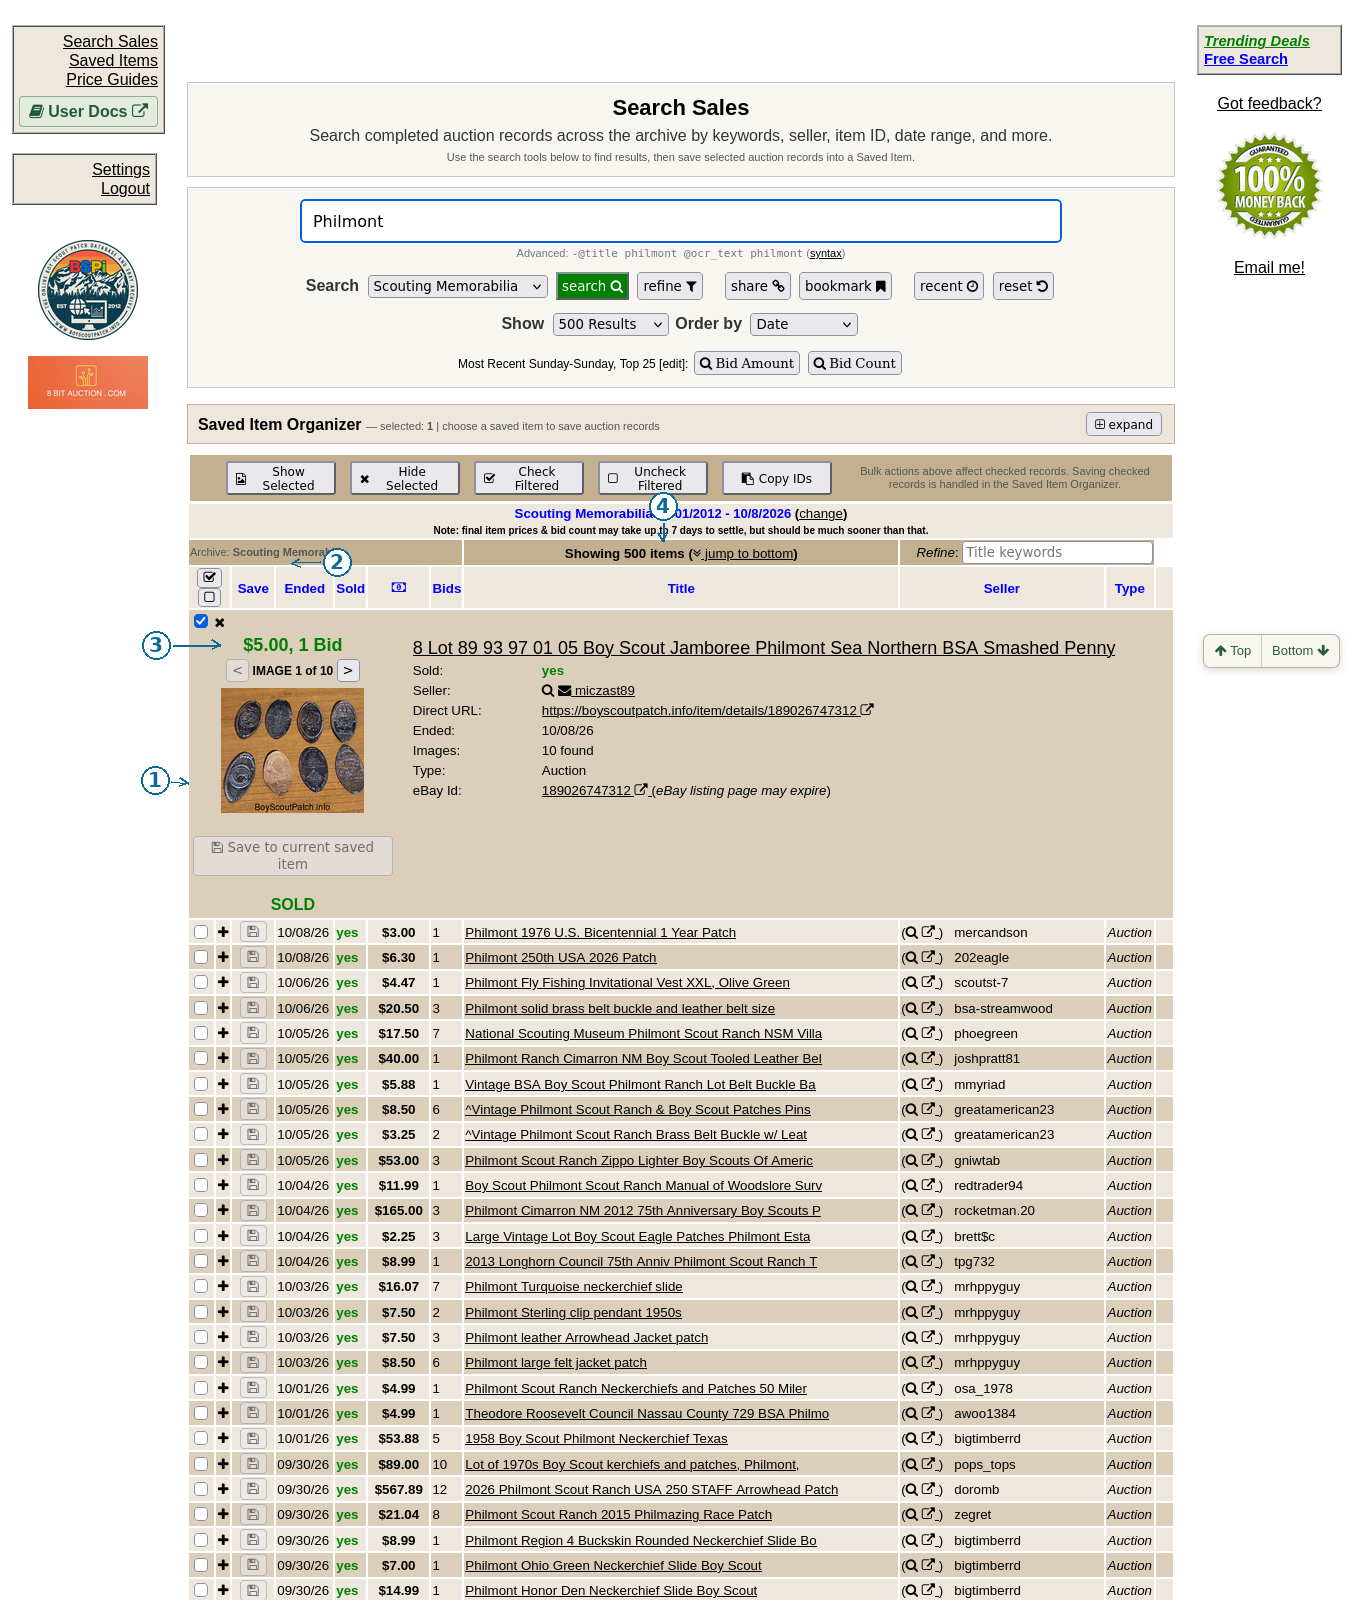Expand Philmont Sterling clip pendant row
This screenshot has height=1600, width=1354.
pos(223,1312)
